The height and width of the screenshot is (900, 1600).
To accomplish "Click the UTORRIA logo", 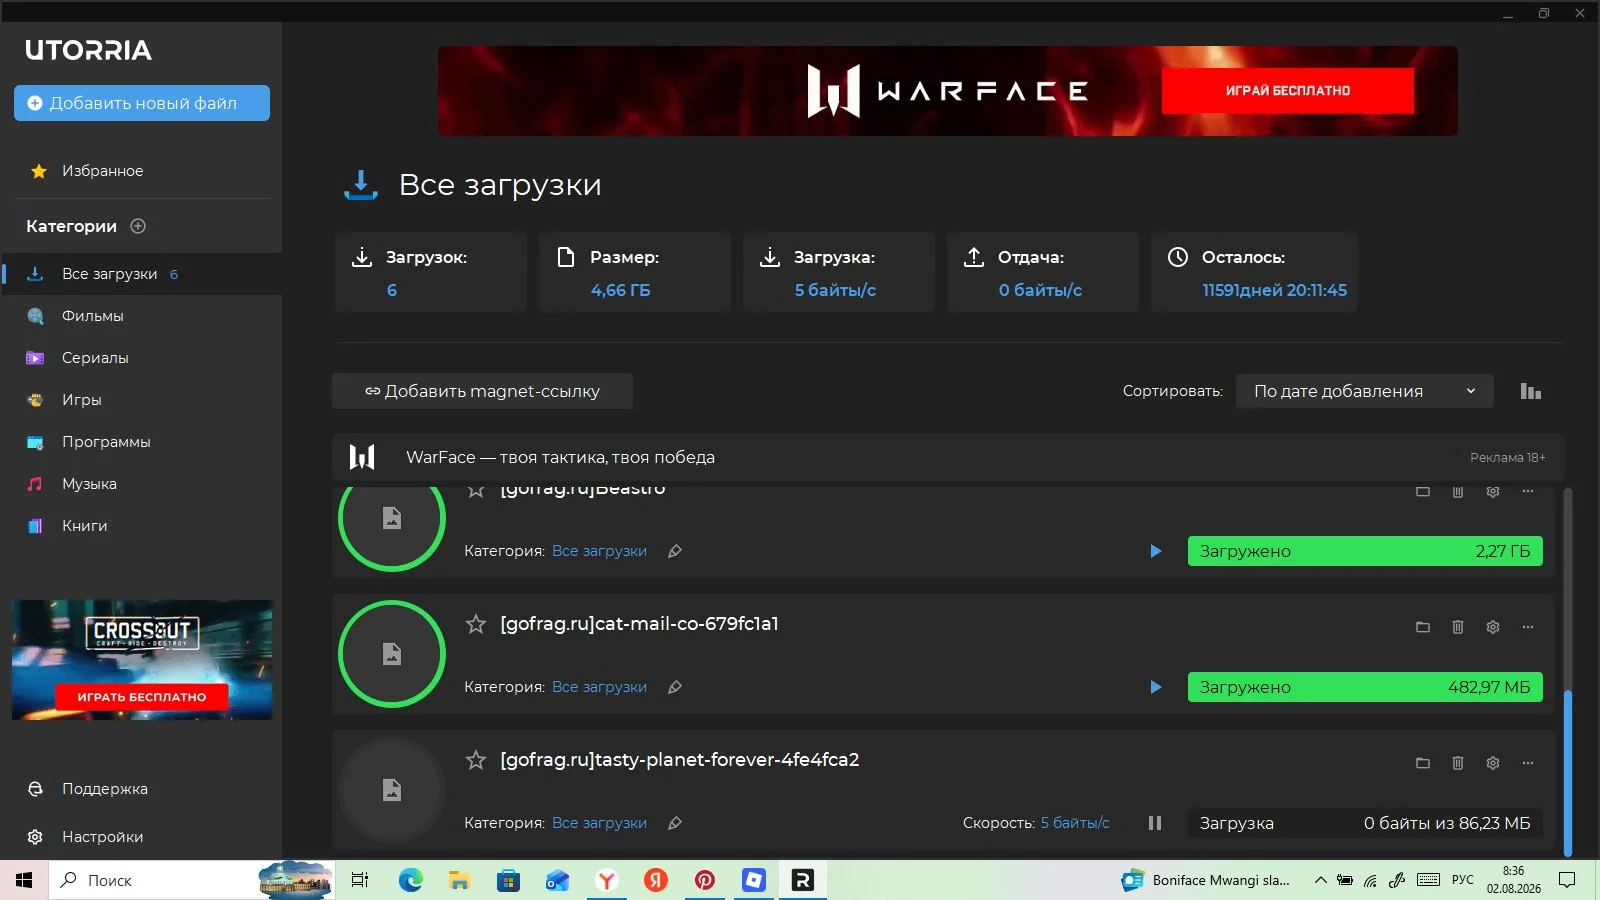I will click(x=88, y=50).
